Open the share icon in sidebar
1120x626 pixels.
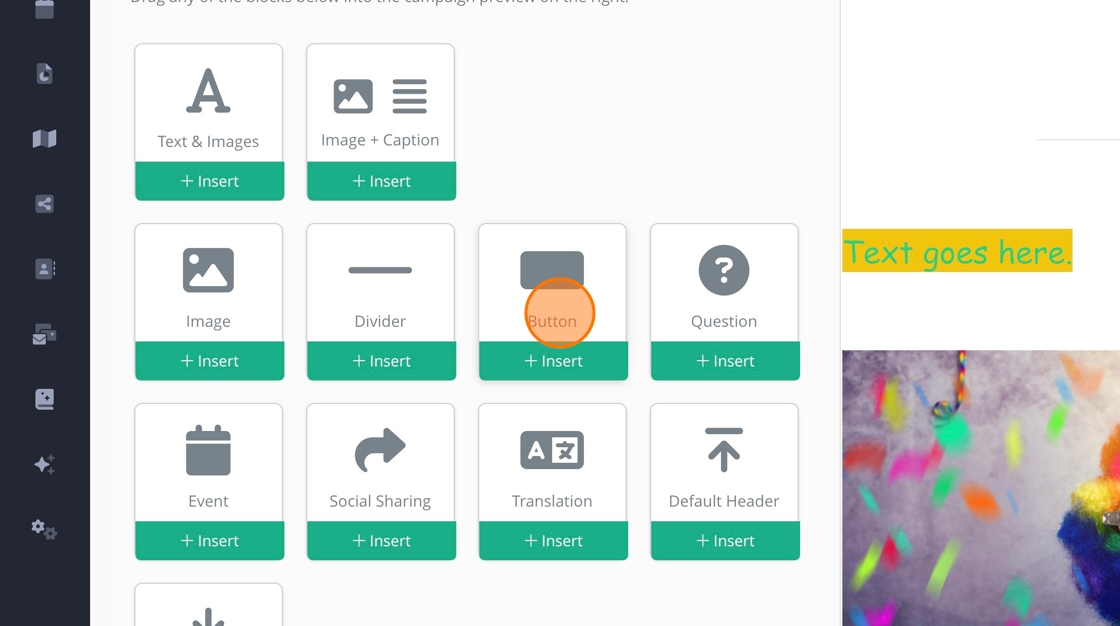[44, 204]
